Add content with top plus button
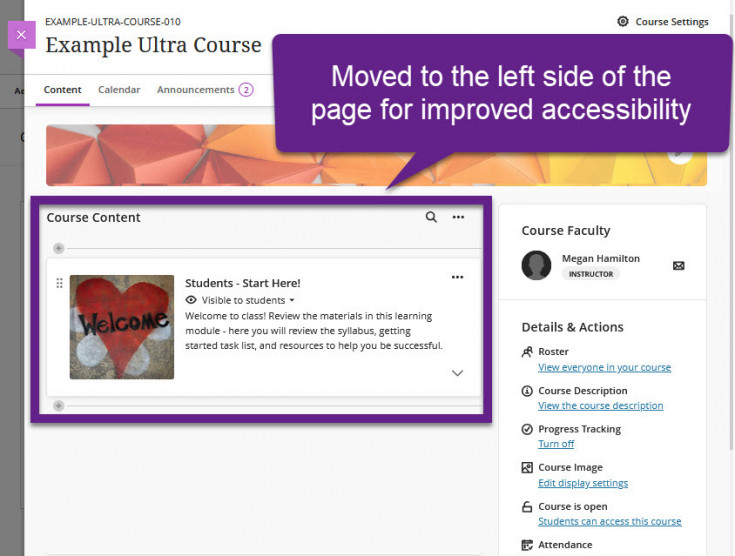735x556 pixels. click(59, 248)
